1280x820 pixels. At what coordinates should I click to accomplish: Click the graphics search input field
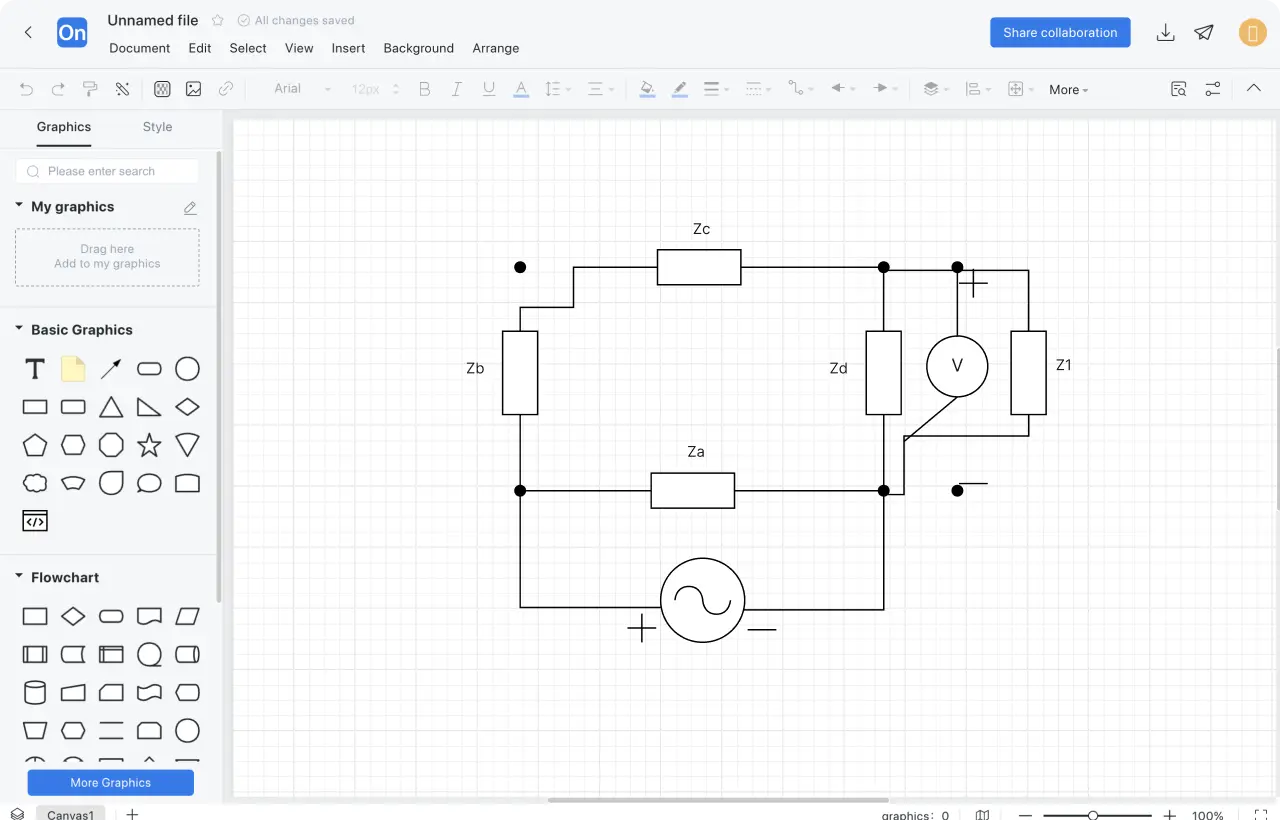click(x=108, y=171)
